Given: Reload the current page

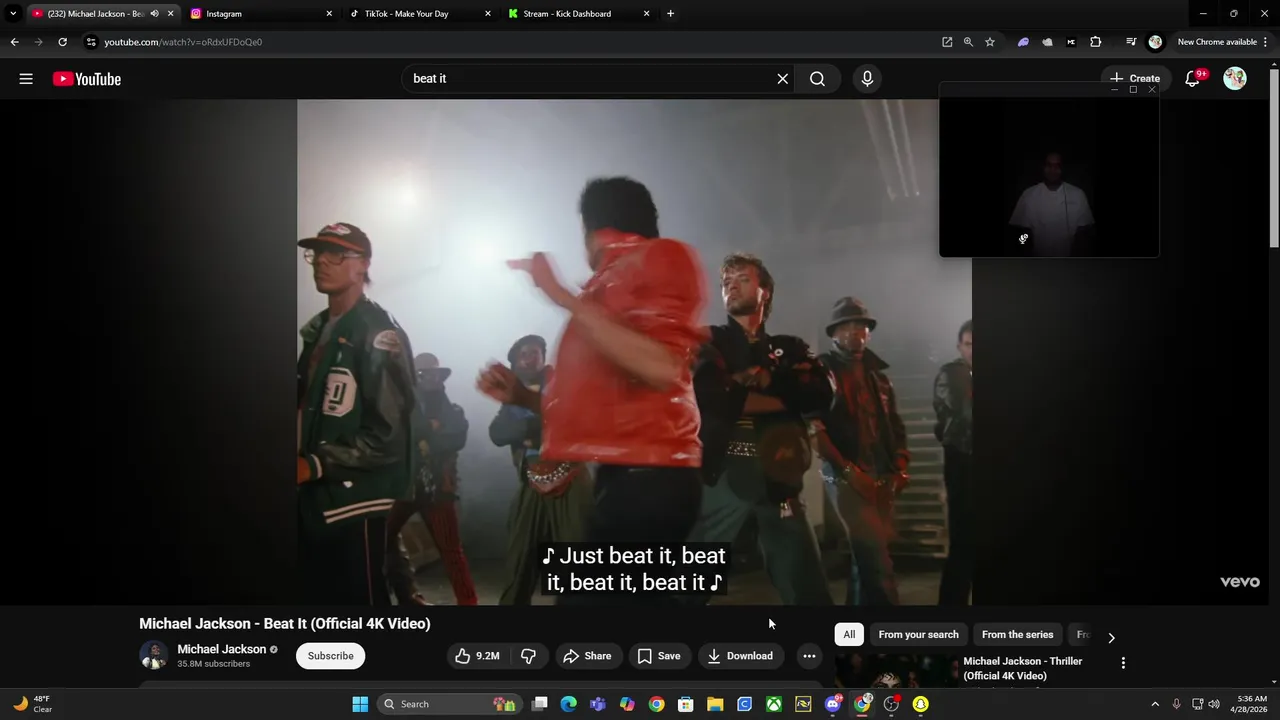Looking at the screenshot, I should pos(62,42).
